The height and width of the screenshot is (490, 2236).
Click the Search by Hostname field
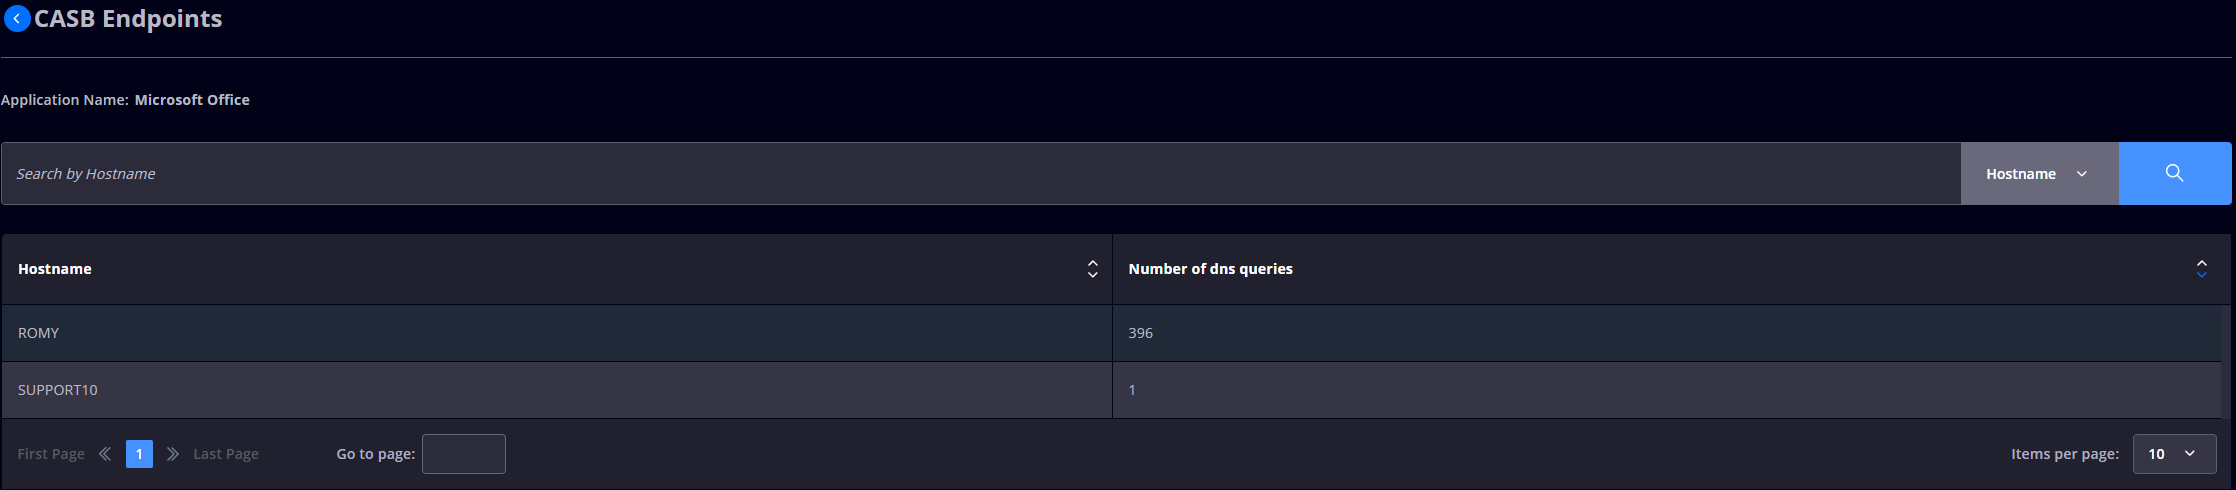point(981,173)
